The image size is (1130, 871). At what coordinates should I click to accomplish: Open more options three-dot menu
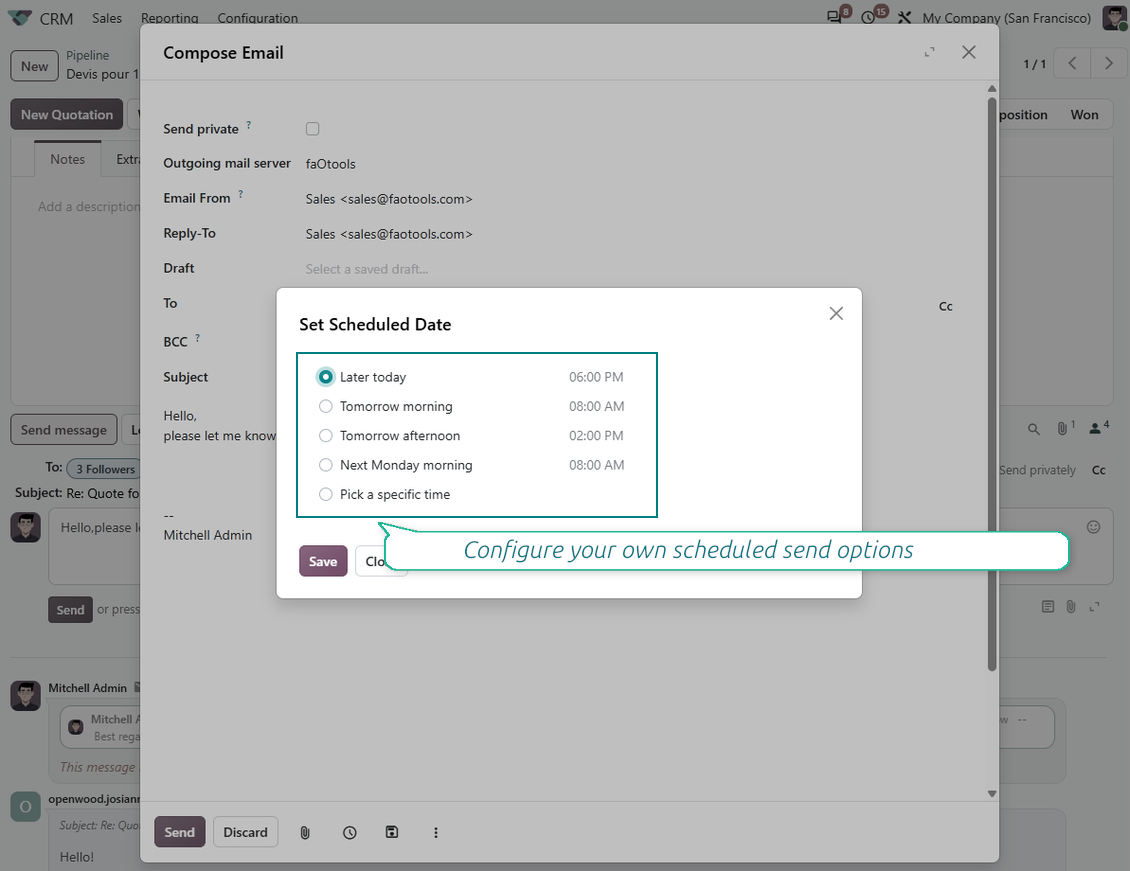pyautogui.click(x=435, y=833)
